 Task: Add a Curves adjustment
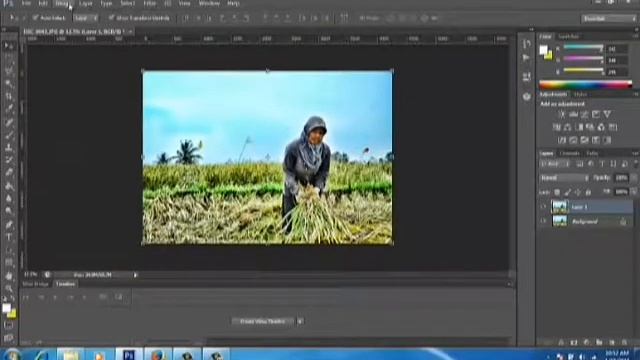584,114
